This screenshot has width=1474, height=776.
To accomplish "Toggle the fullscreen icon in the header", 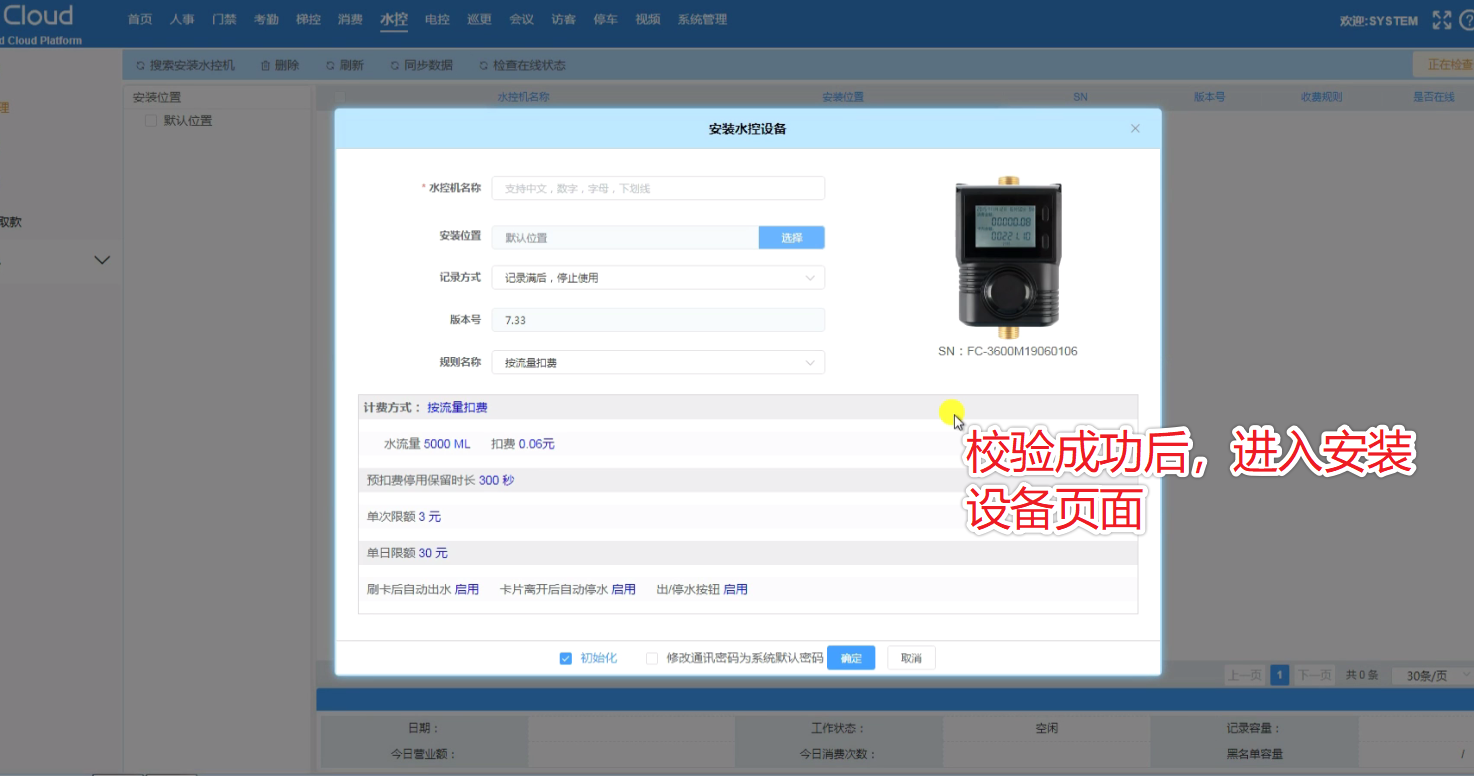I will pos(1442,20).
